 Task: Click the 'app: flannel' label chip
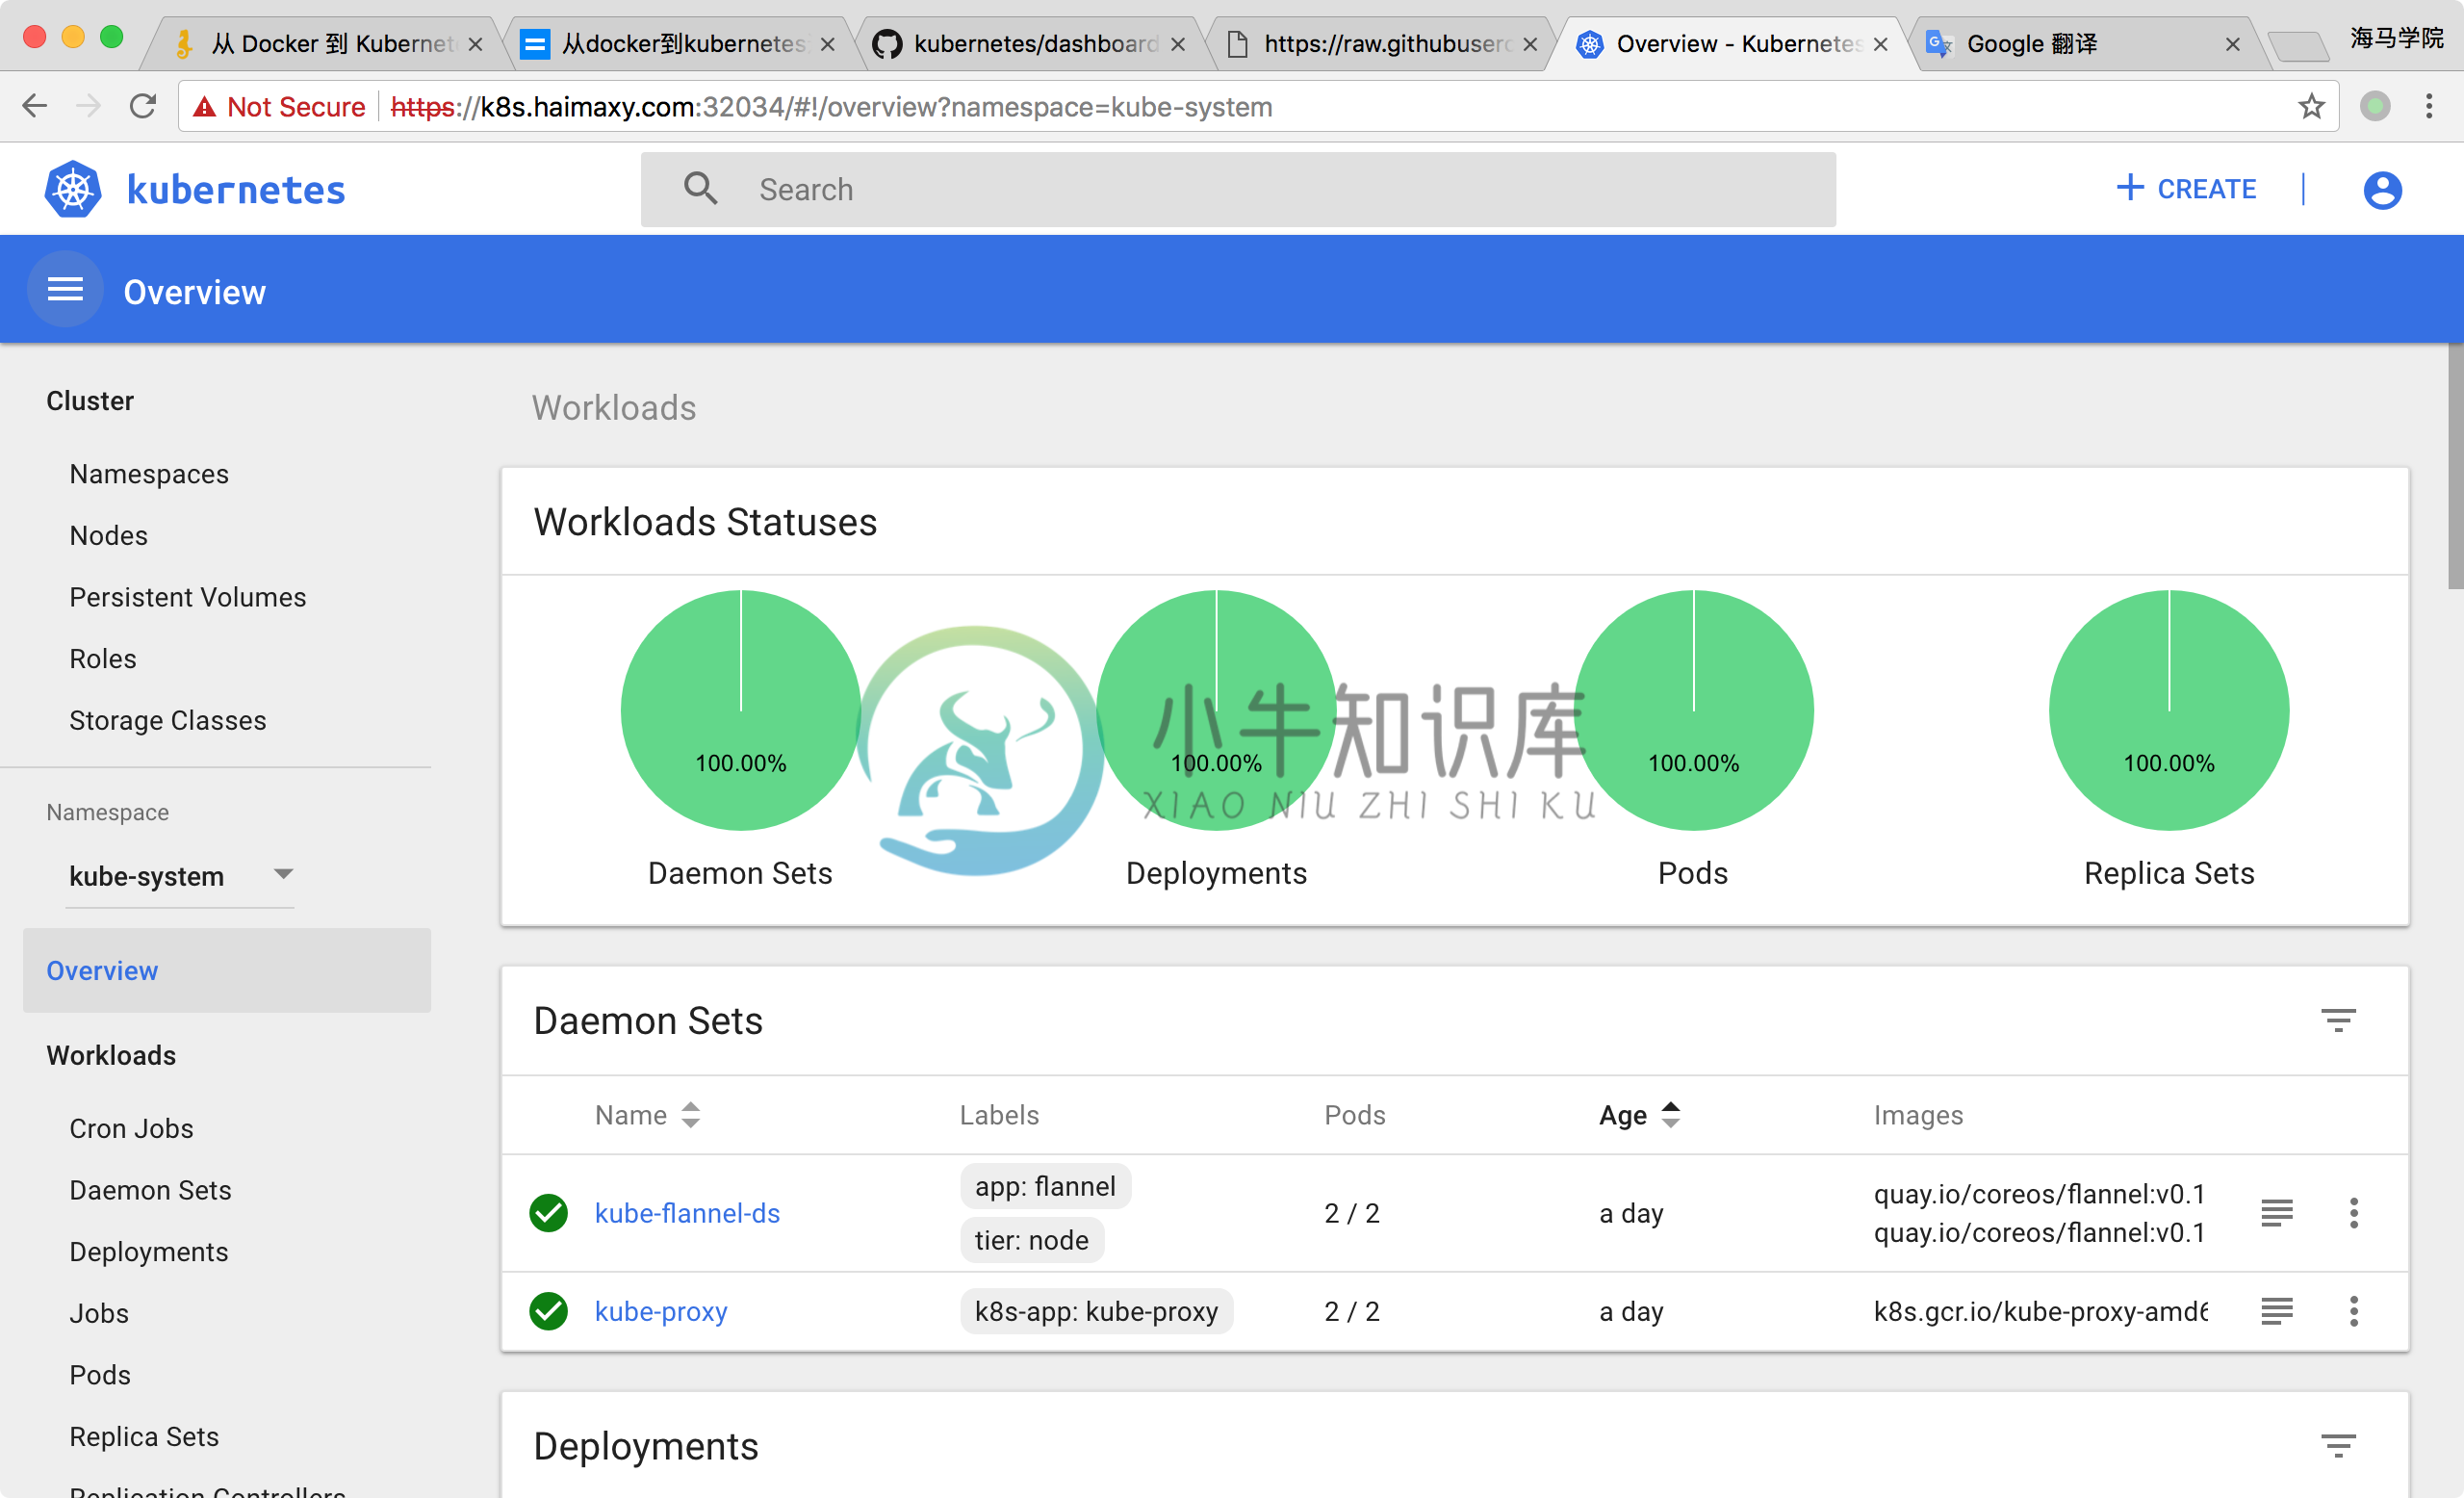(1045, 1186)
